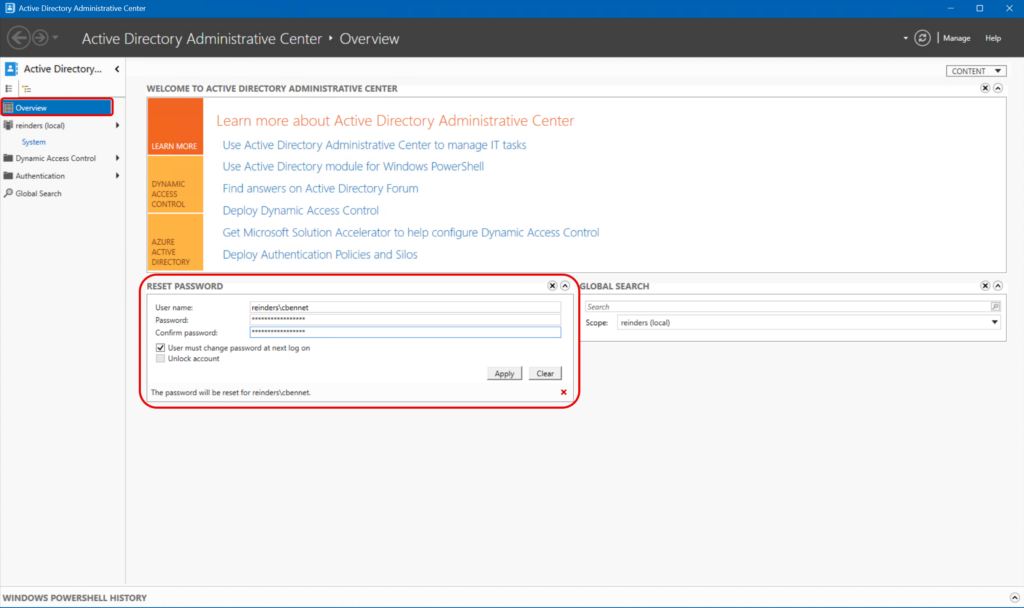Go back with the navigation back arrow

click(x=19, y=38)
